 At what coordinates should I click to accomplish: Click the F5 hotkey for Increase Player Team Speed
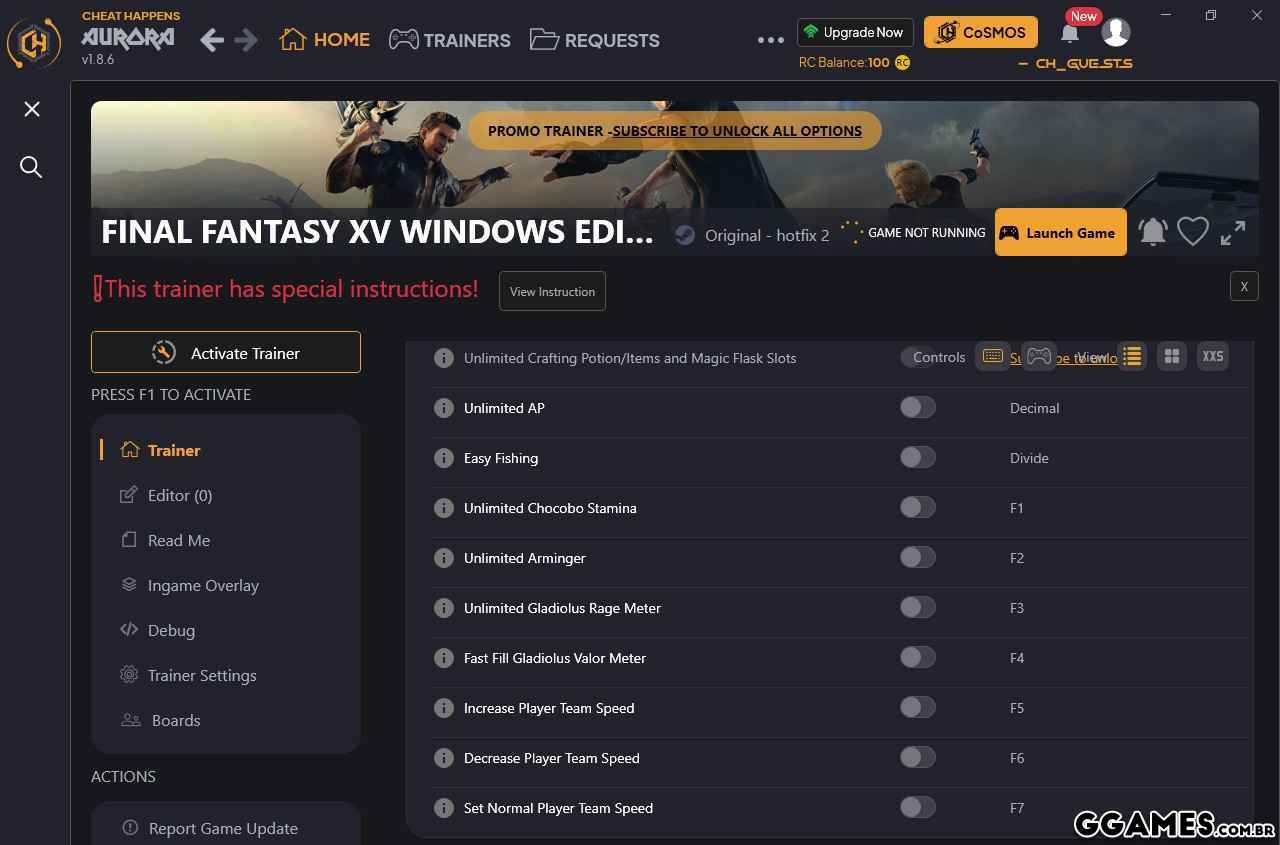1017,708
